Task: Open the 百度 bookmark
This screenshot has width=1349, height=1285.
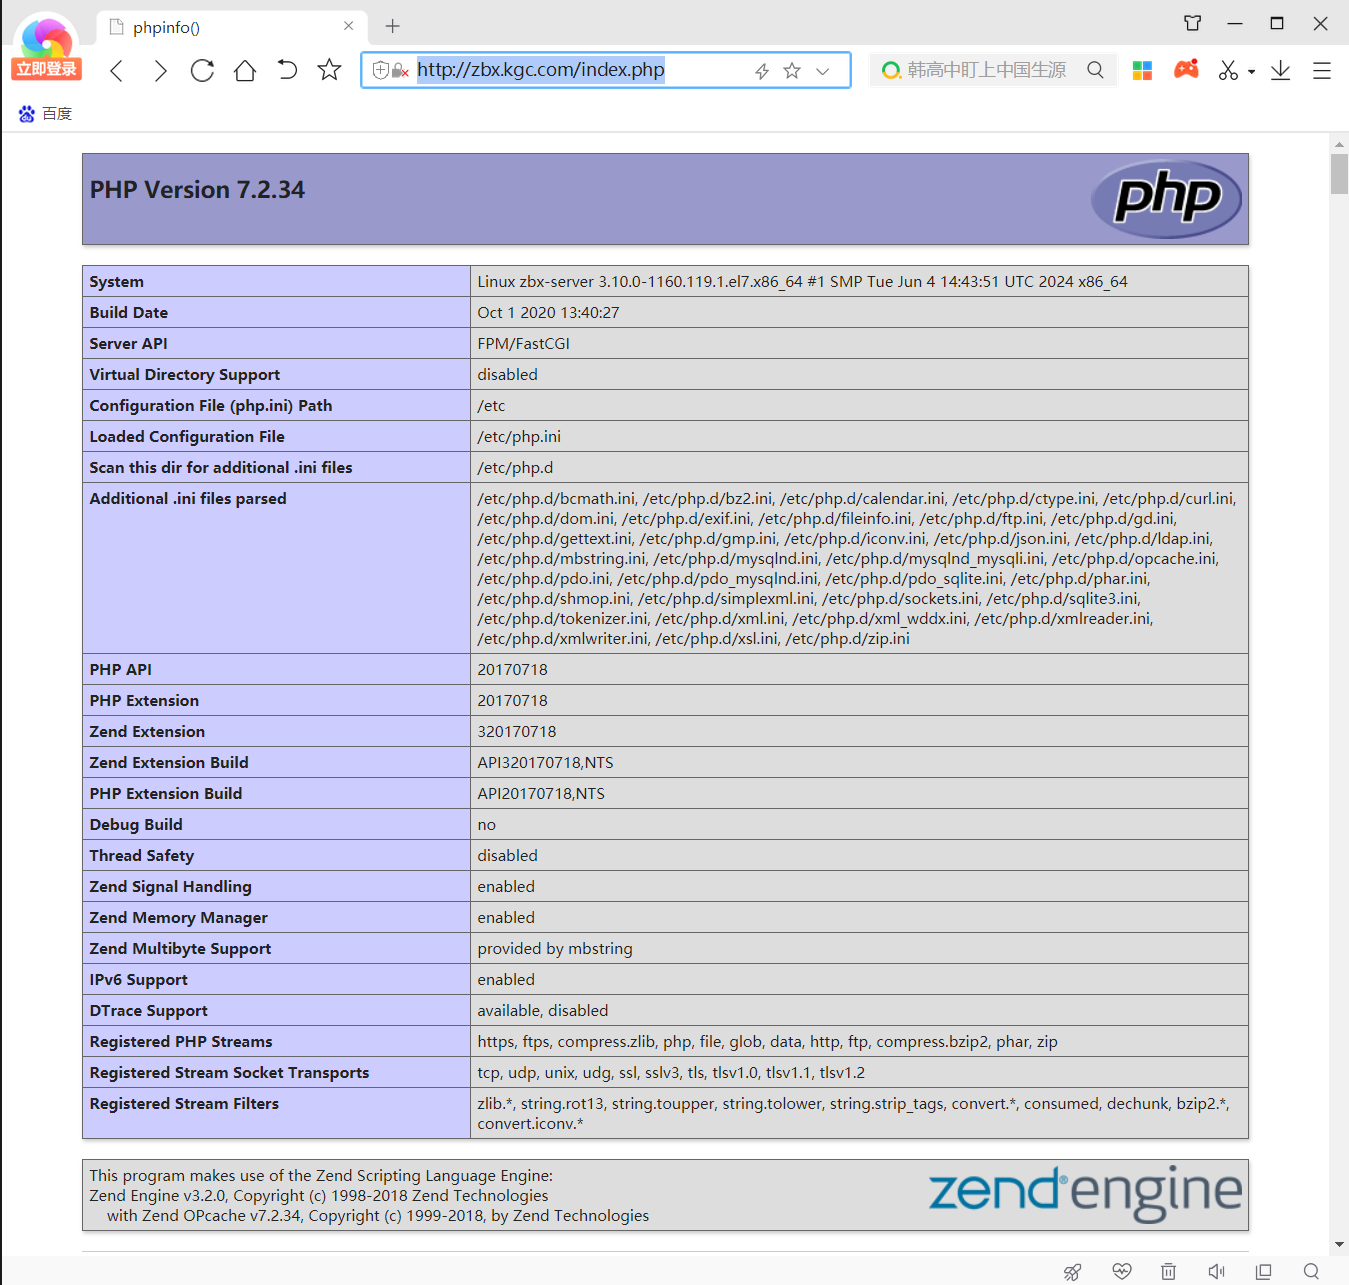Action: coord(45,114)
